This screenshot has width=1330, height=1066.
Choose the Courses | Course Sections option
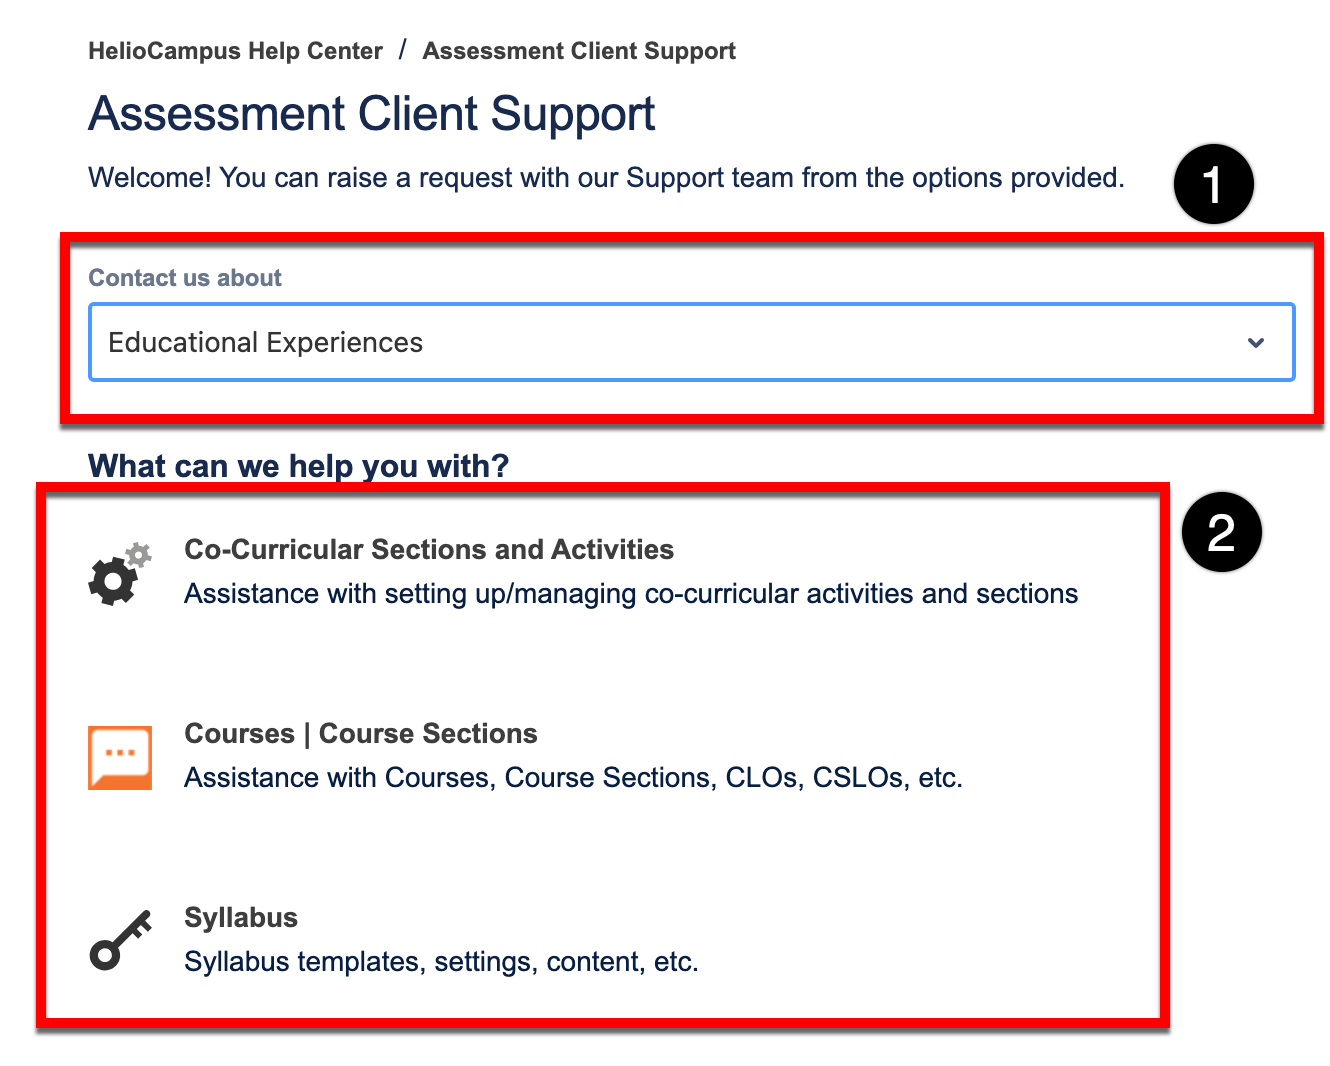(361, 734)
